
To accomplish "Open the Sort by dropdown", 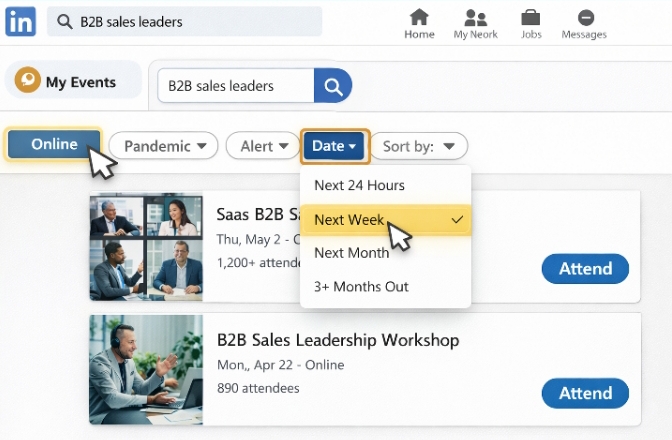I will 425,146.
